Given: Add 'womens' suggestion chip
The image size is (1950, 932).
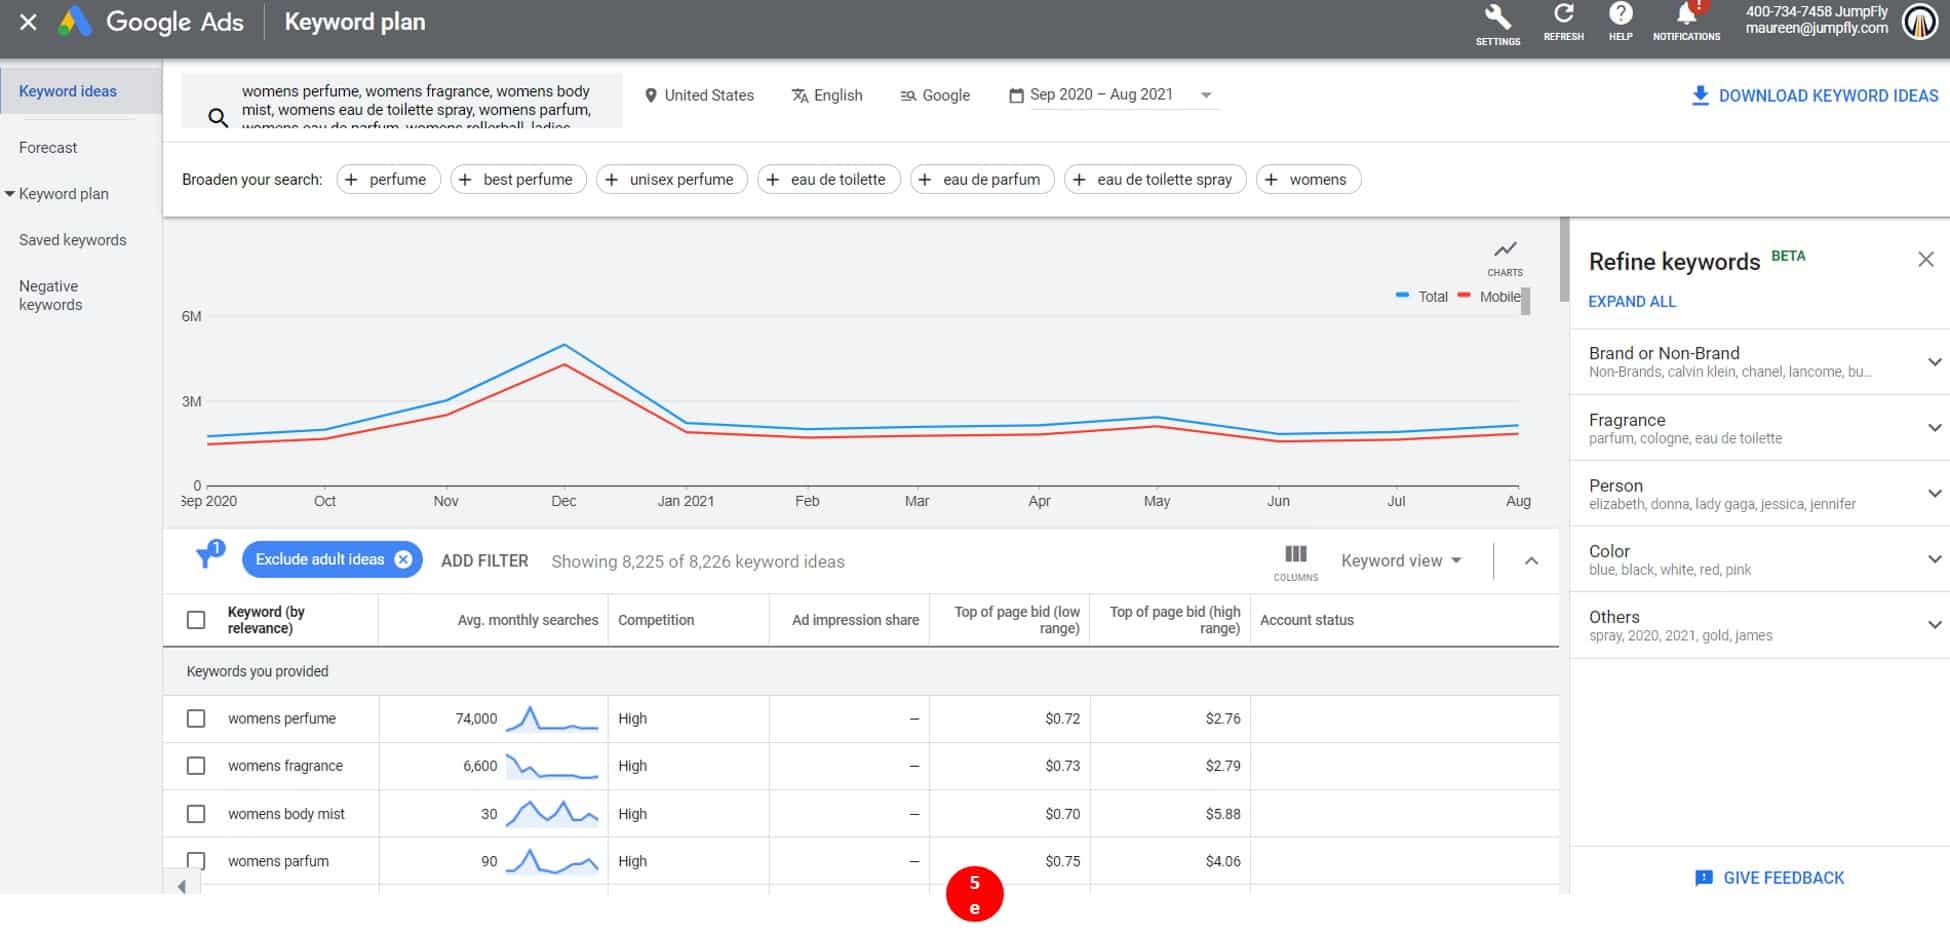Looking at the screenshot, I should point(1308,179).
